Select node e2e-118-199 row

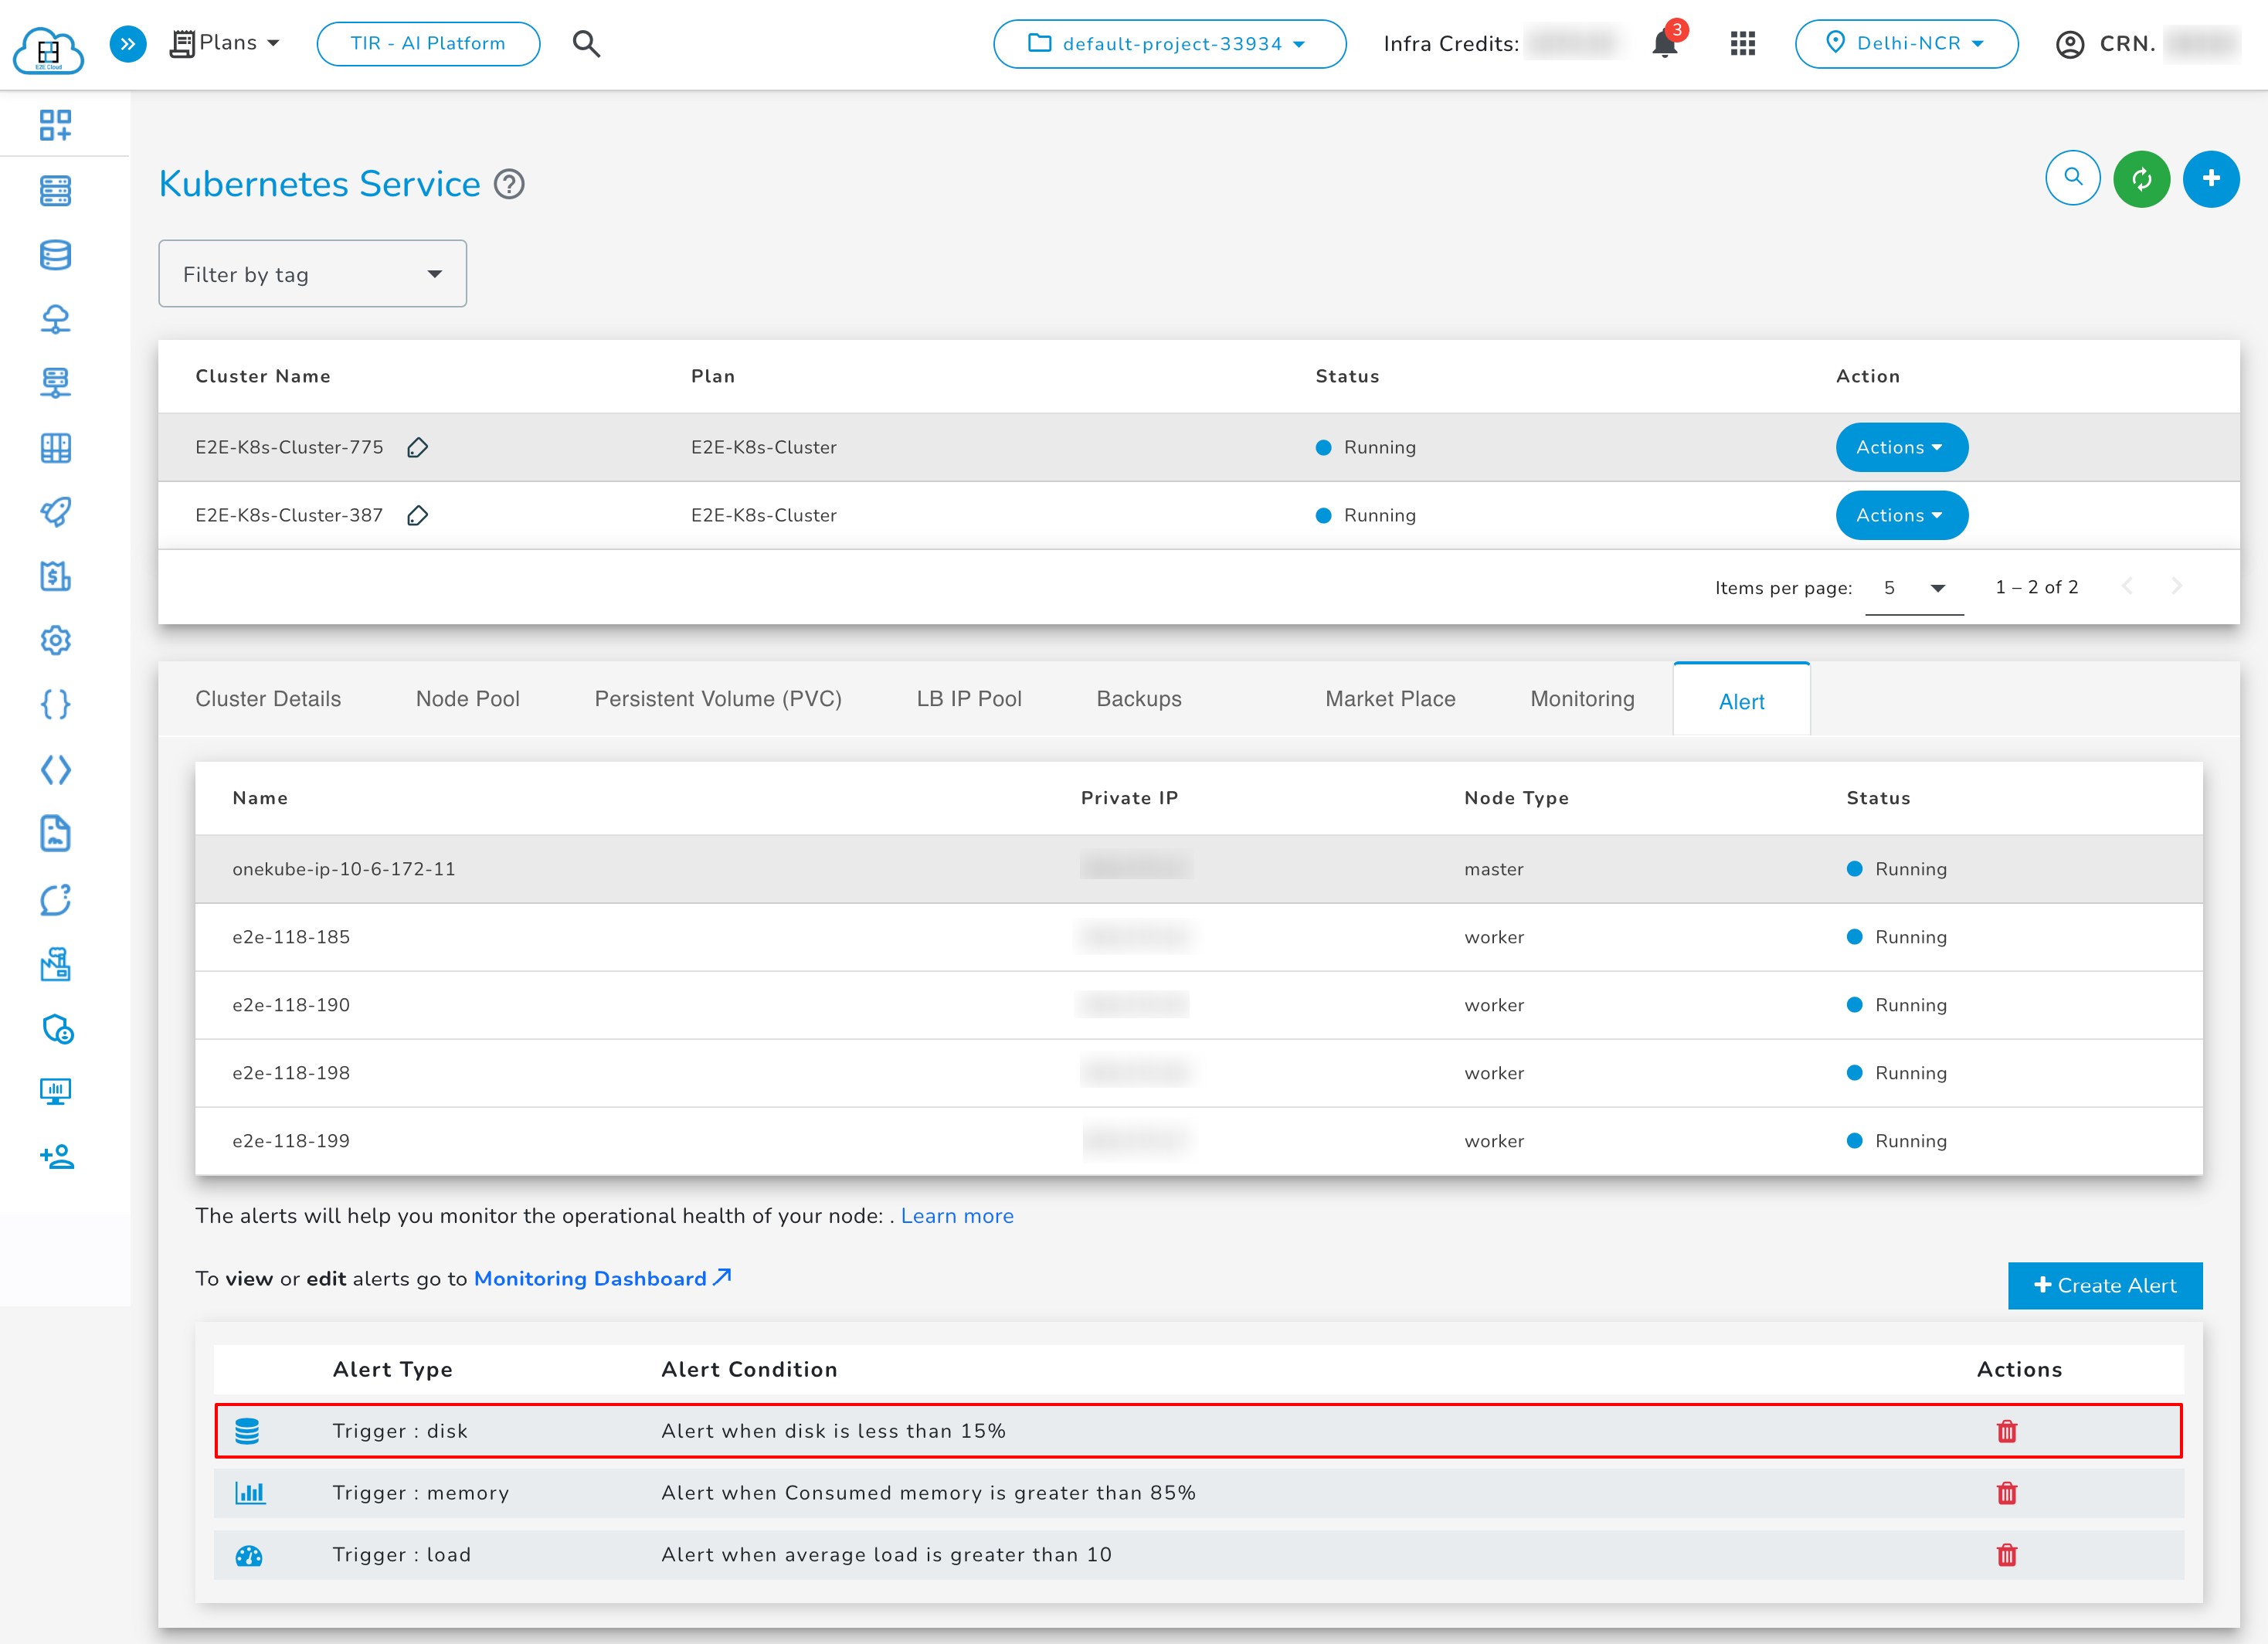click(1198, 1141)
